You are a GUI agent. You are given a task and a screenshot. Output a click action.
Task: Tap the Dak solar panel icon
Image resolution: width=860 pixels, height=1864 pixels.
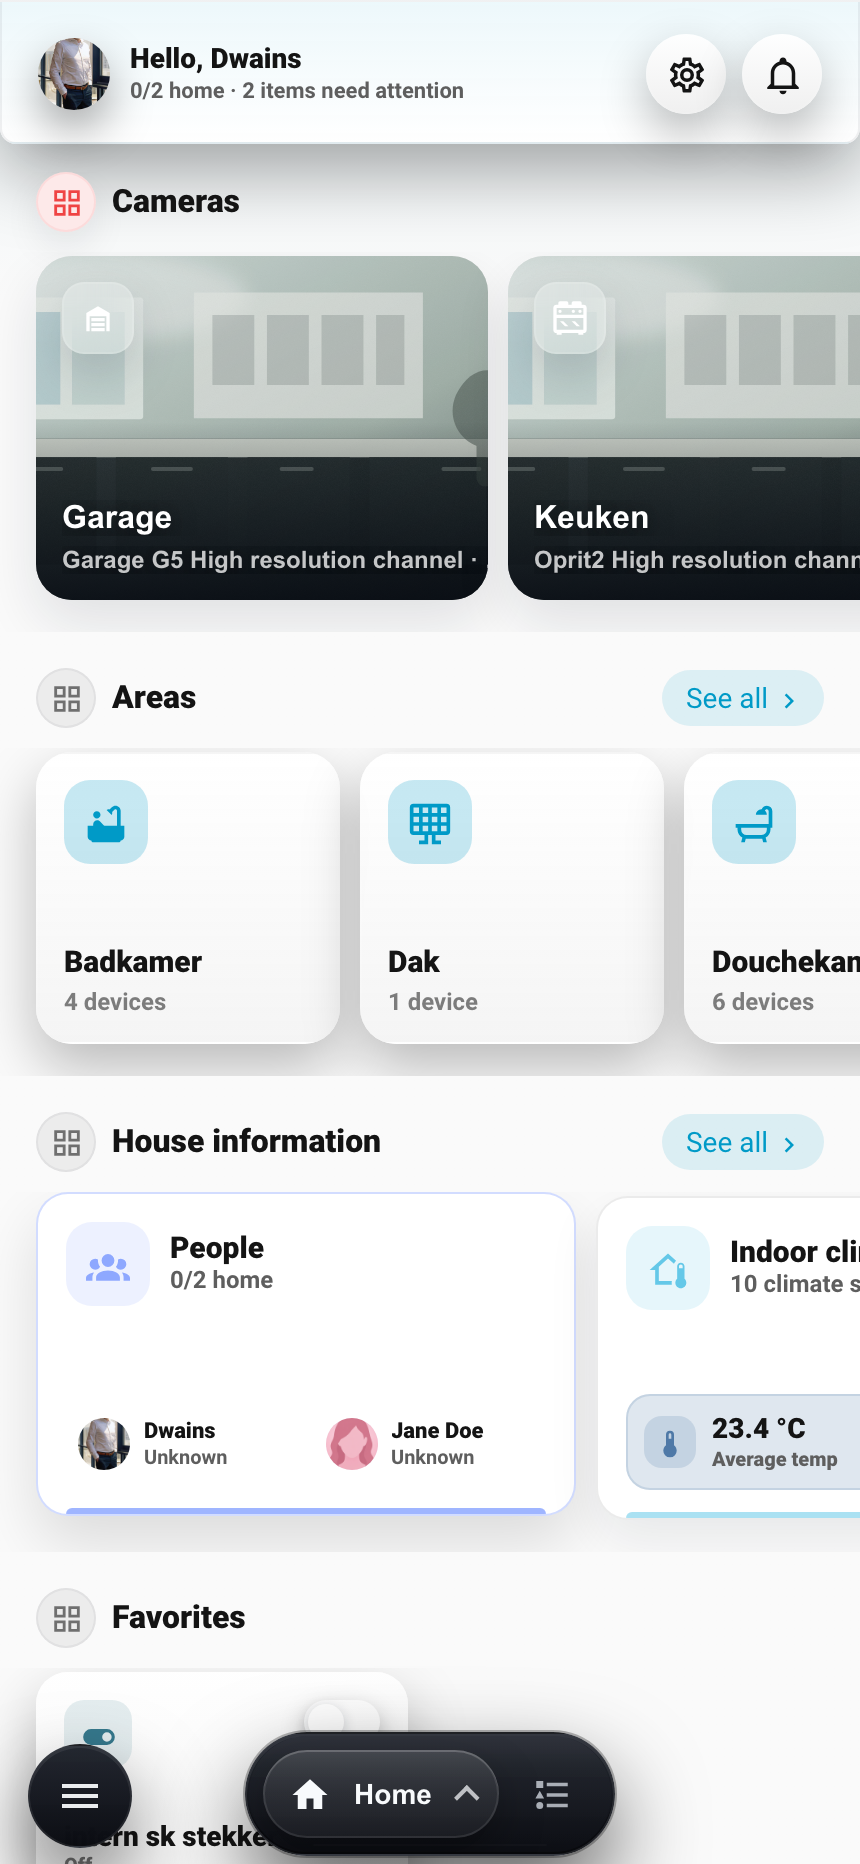430,822
